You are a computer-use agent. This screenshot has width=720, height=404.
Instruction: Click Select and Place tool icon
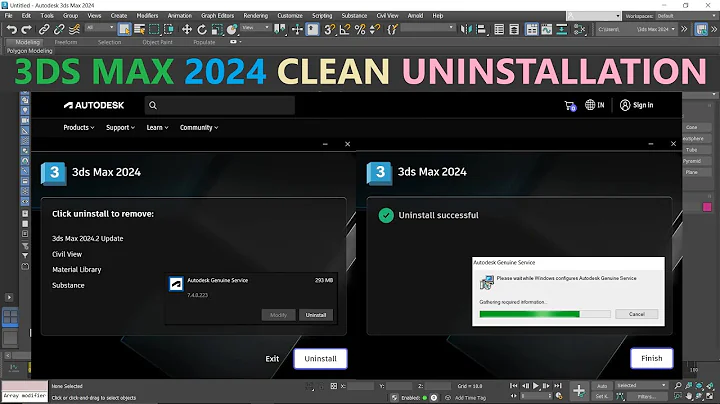(x=232, y=29)
